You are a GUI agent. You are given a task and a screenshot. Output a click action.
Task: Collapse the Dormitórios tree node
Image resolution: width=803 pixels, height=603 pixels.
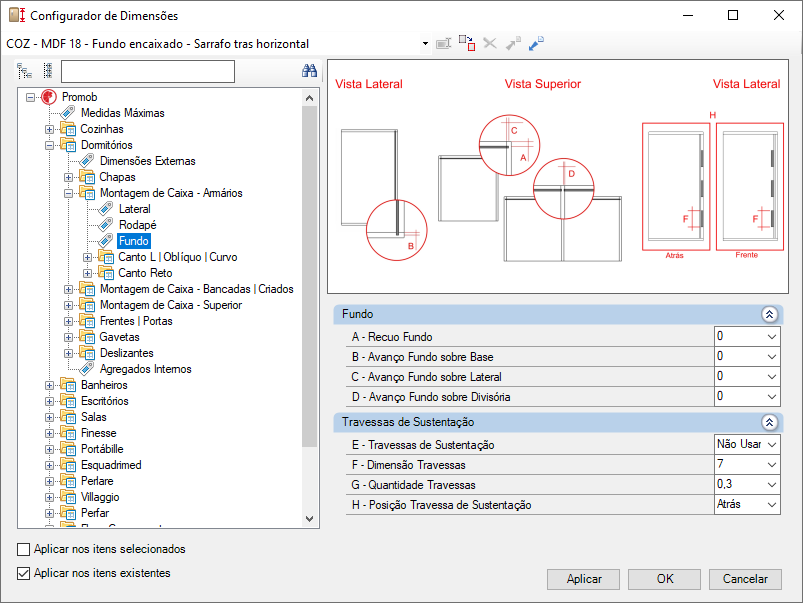point(50,145)
